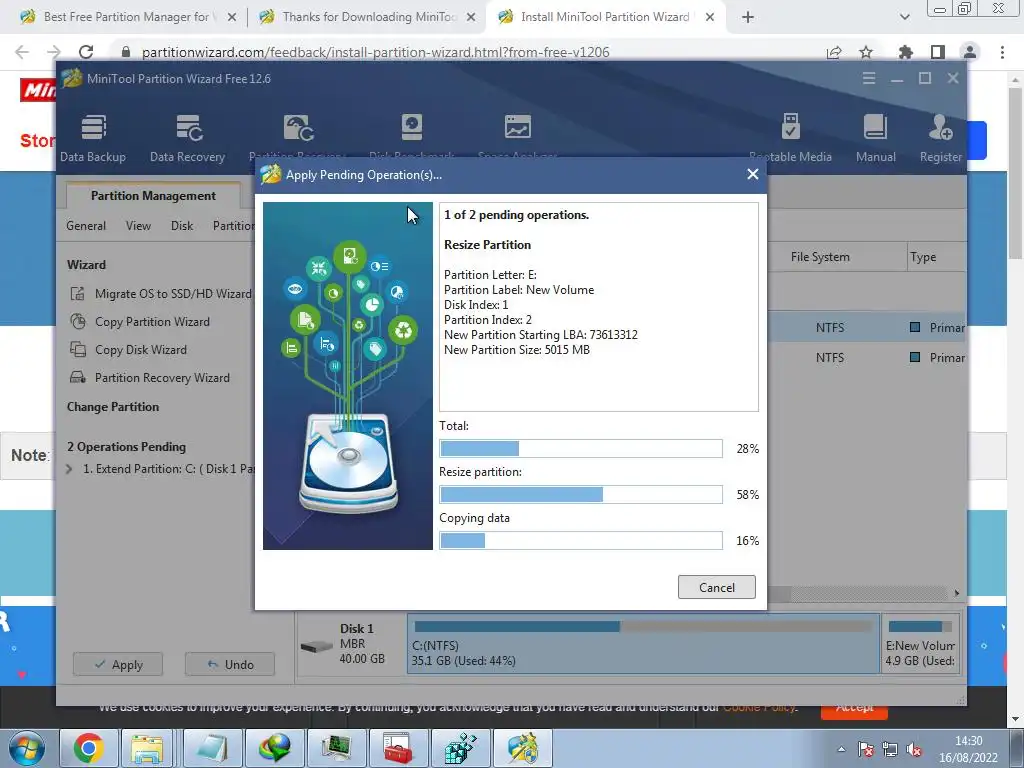
Task: Close the Apply Pending Operations dialog
Action: click(752, 174)
